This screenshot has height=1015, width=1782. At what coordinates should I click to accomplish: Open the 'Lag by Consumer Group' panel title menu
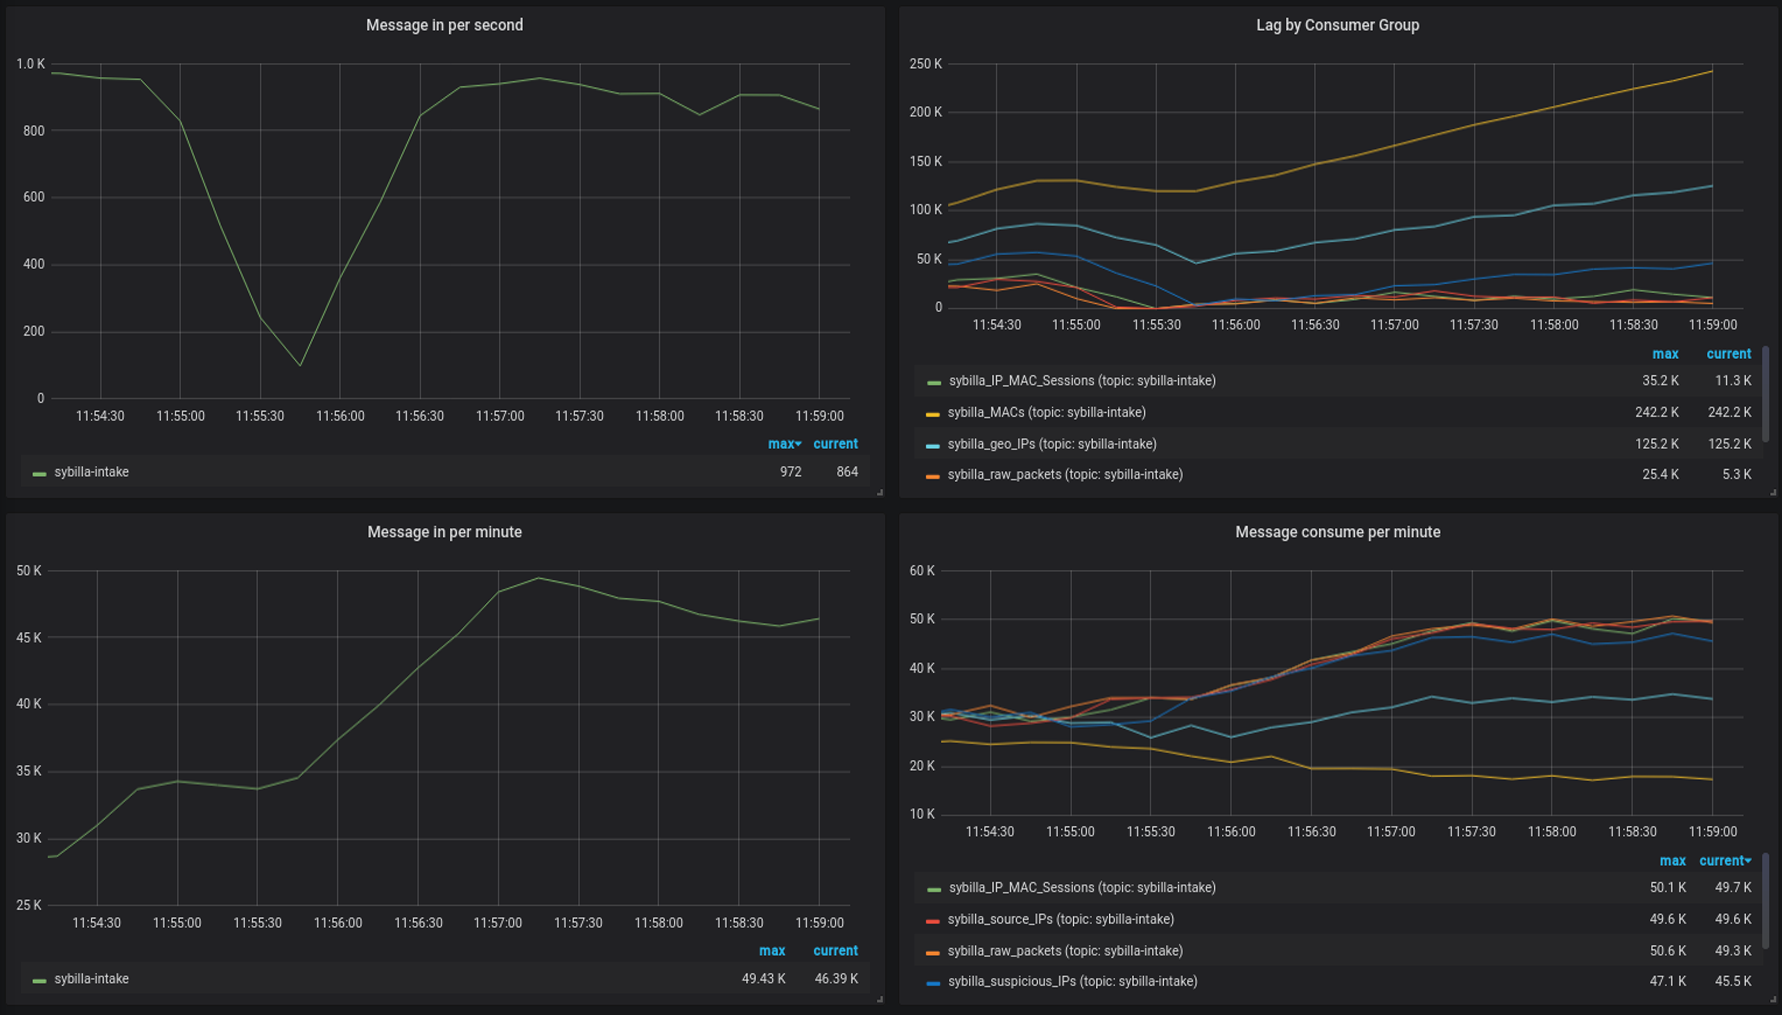point(1337,25)
